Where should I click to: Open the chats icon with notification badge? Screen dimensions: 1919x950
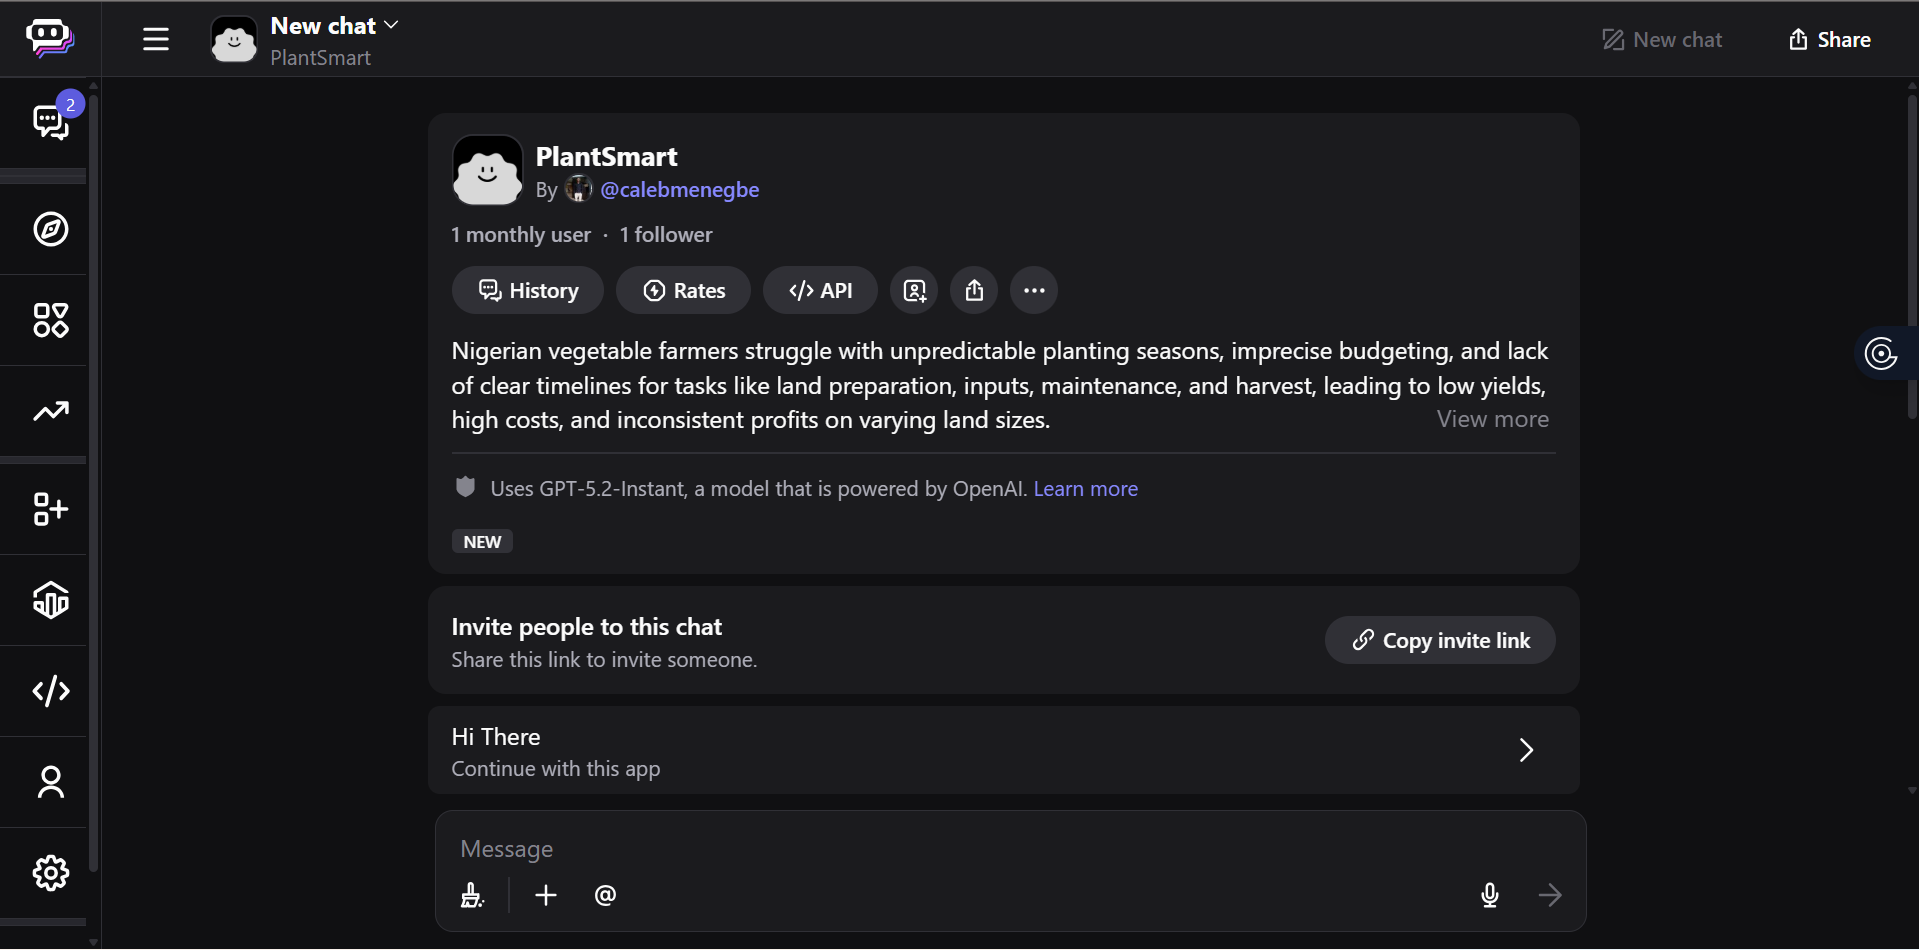(50, 122)
